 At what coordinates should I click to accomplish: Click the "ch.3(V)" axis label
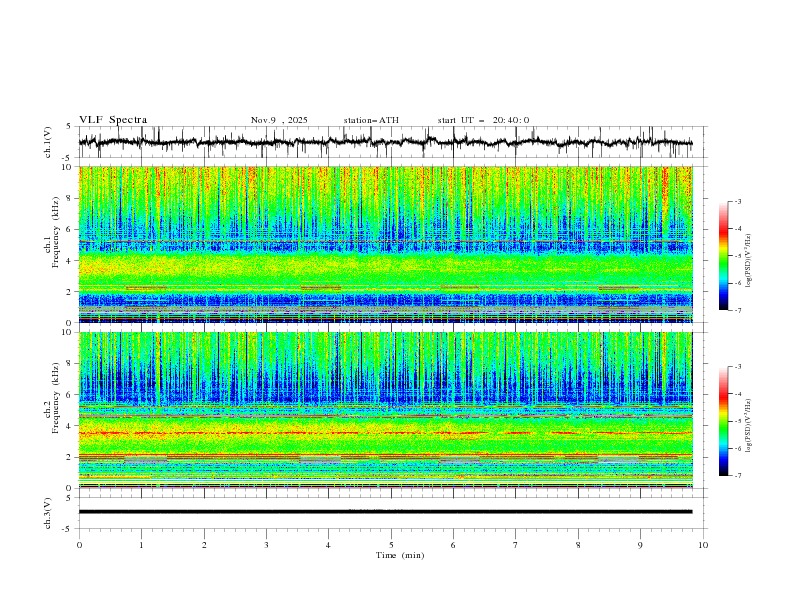click(x=48, y=513)
